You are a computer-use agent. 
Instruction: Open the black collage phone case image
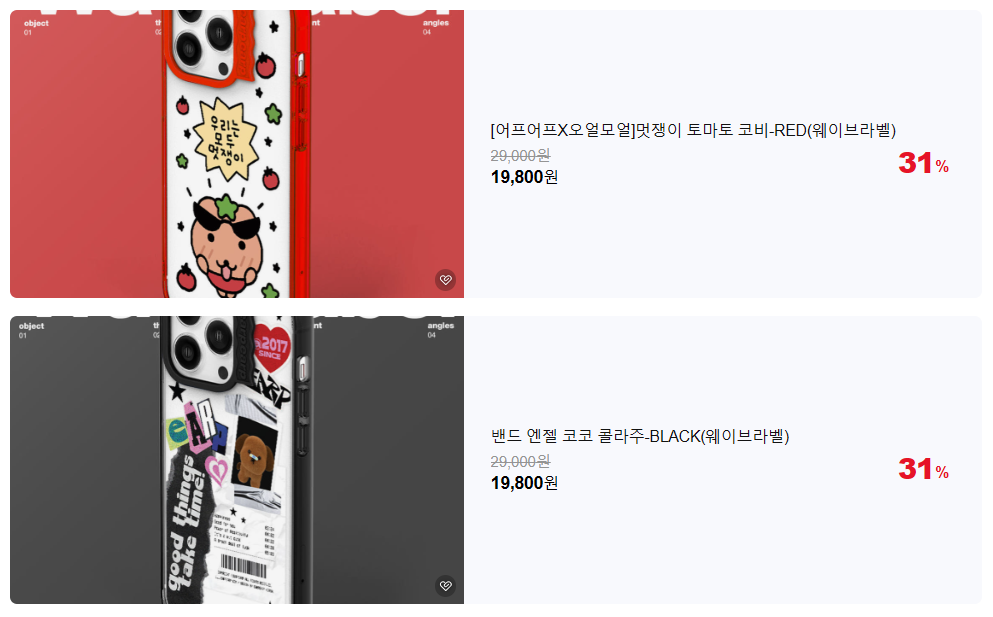click(x=237, y=460)
